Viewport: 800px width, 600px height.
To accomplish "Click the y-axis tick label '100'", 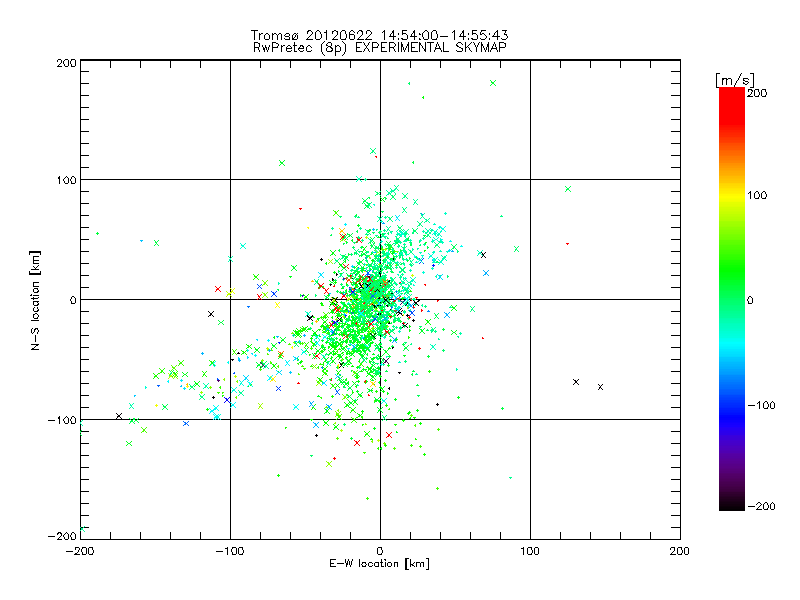I will 66,180.
